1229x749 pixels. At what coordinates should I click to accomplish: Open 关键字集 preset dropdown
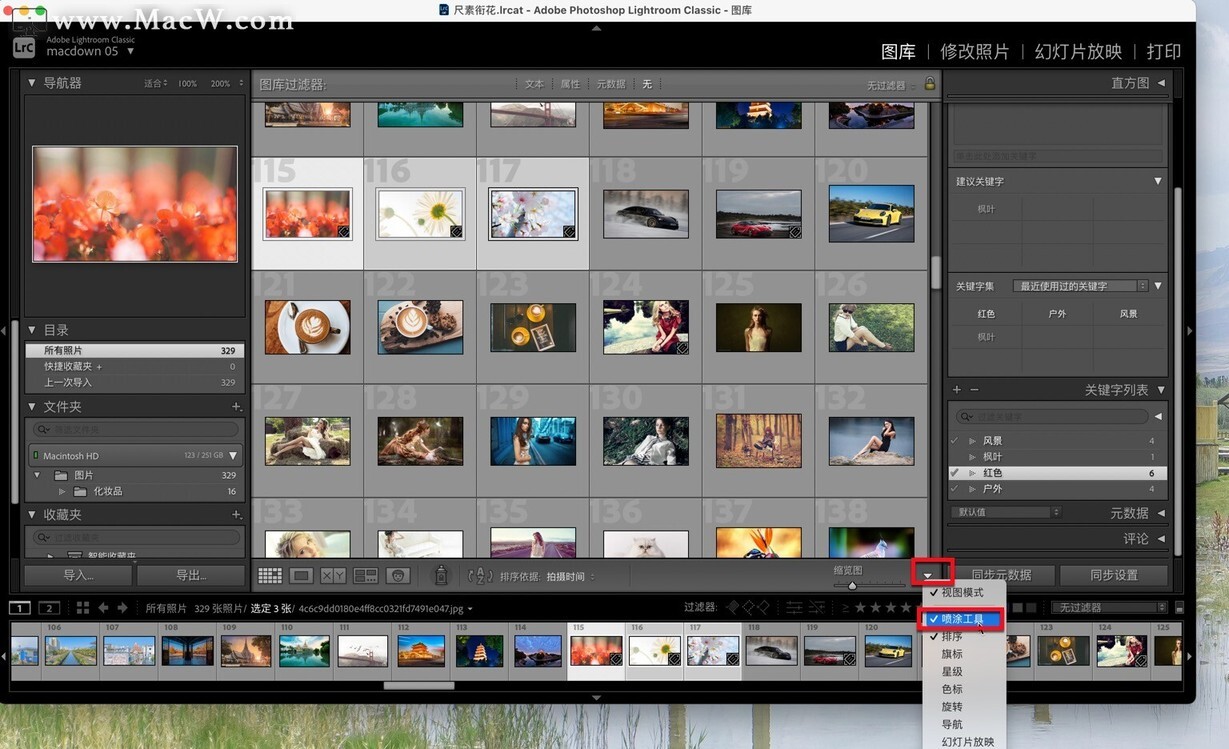coord(1080,286)
